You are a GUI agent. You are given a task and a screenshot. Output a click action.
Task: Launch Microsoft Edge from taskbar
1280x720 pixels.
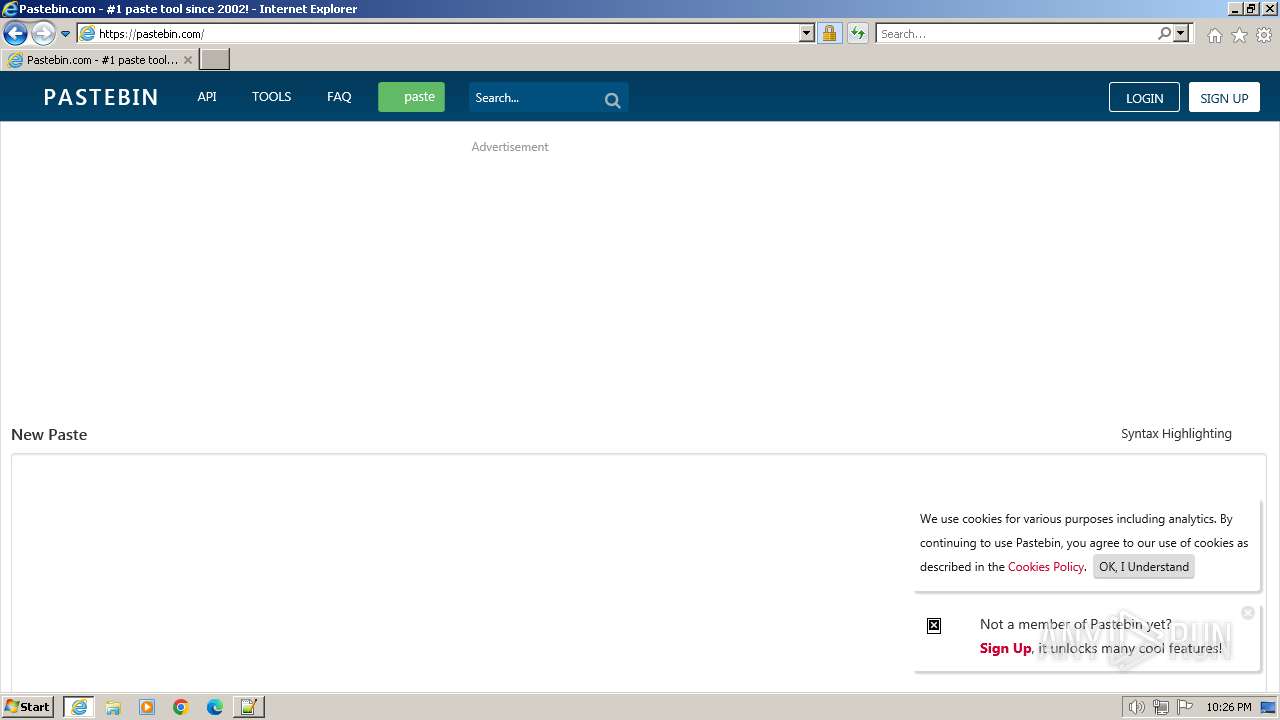point(215,707)
